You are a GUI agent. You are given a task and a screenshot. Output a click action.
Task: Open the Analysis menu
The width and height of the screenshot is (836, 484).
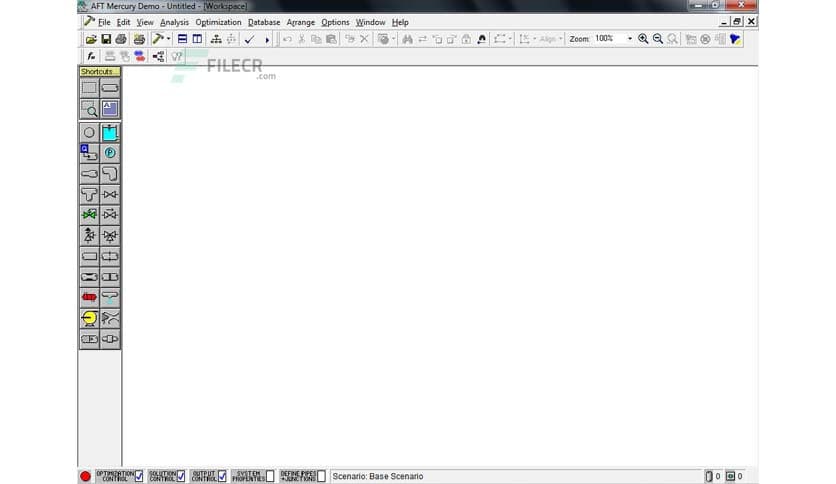pos(174,22)
